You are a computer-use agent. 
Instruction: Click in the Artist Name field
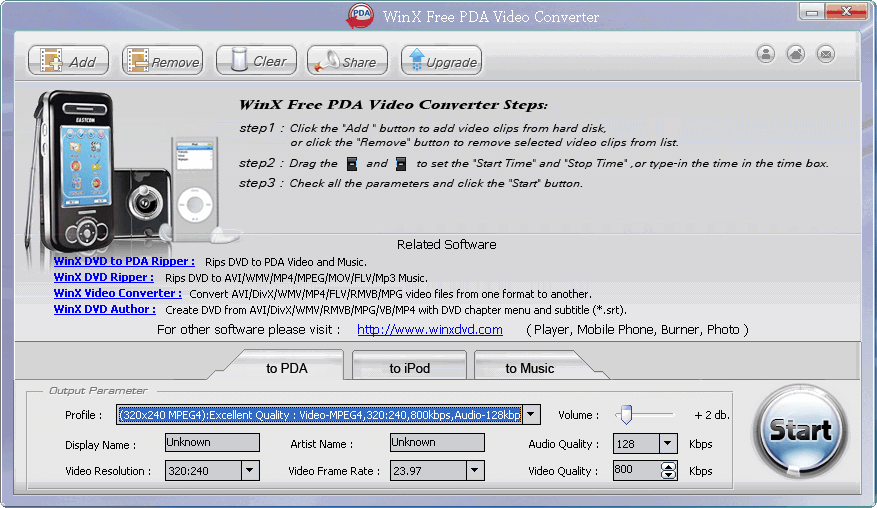(x=437, y=443)
